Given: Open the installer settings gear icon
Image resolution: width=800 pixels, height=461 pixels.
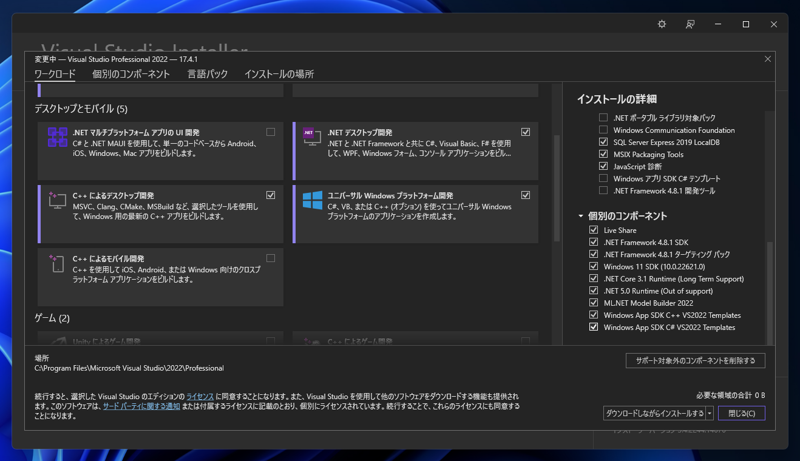Looking at the screenshot, I should pyautogui.click(x=662, y=24).
